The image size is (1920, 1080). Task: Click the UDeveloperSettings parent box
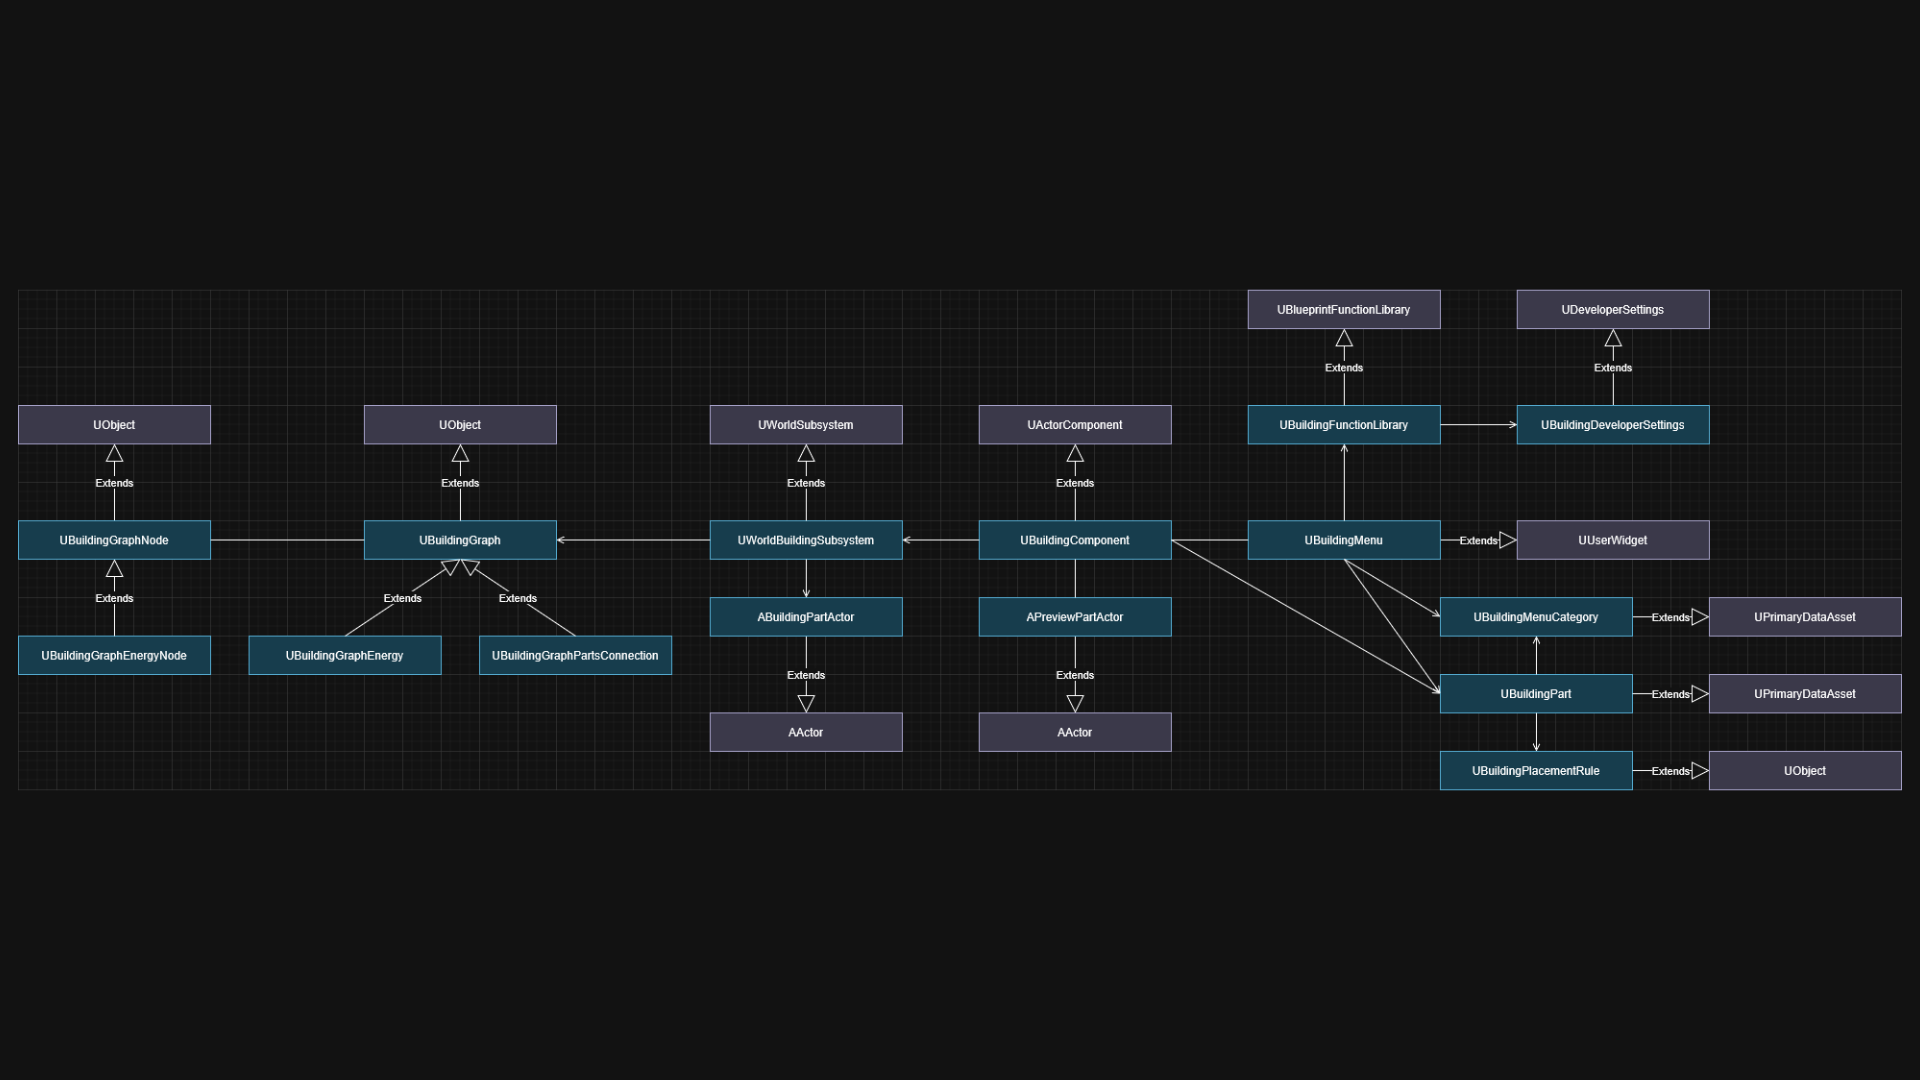[x=1613, y=309]
